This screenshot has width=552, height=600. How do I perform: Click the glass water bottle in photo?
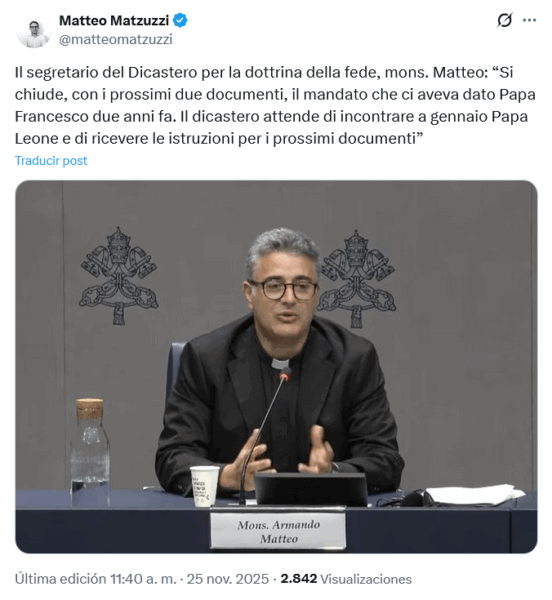(90, 453)
